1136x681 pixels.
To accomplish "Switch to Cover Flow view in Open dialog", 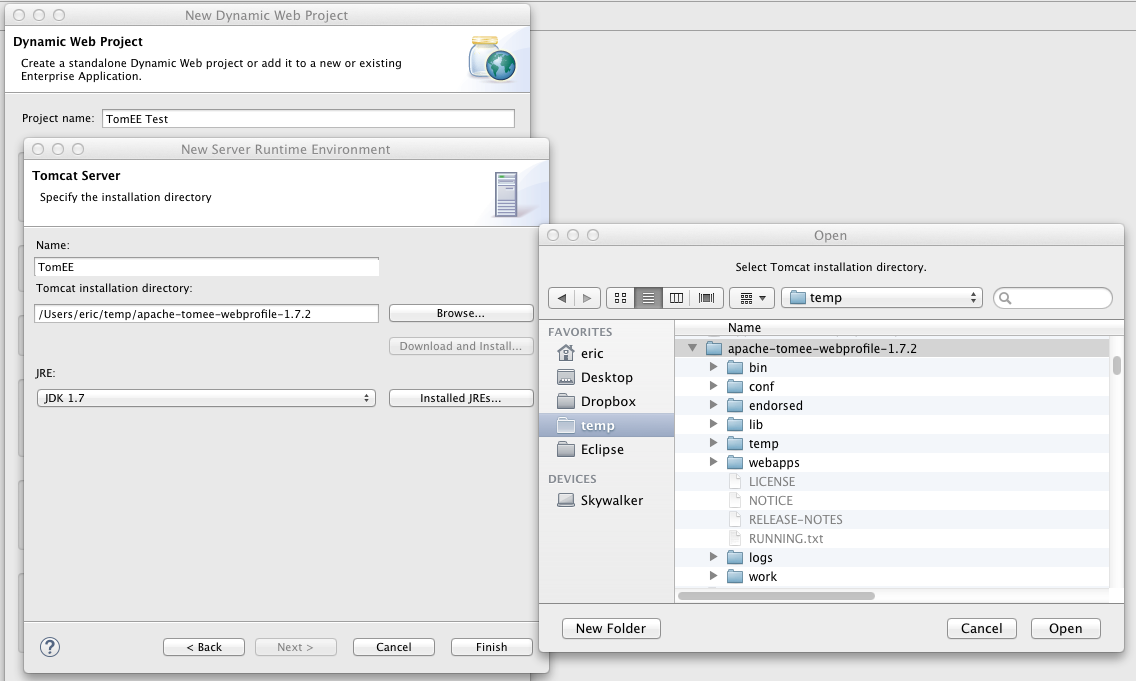I will pos(706,298).
